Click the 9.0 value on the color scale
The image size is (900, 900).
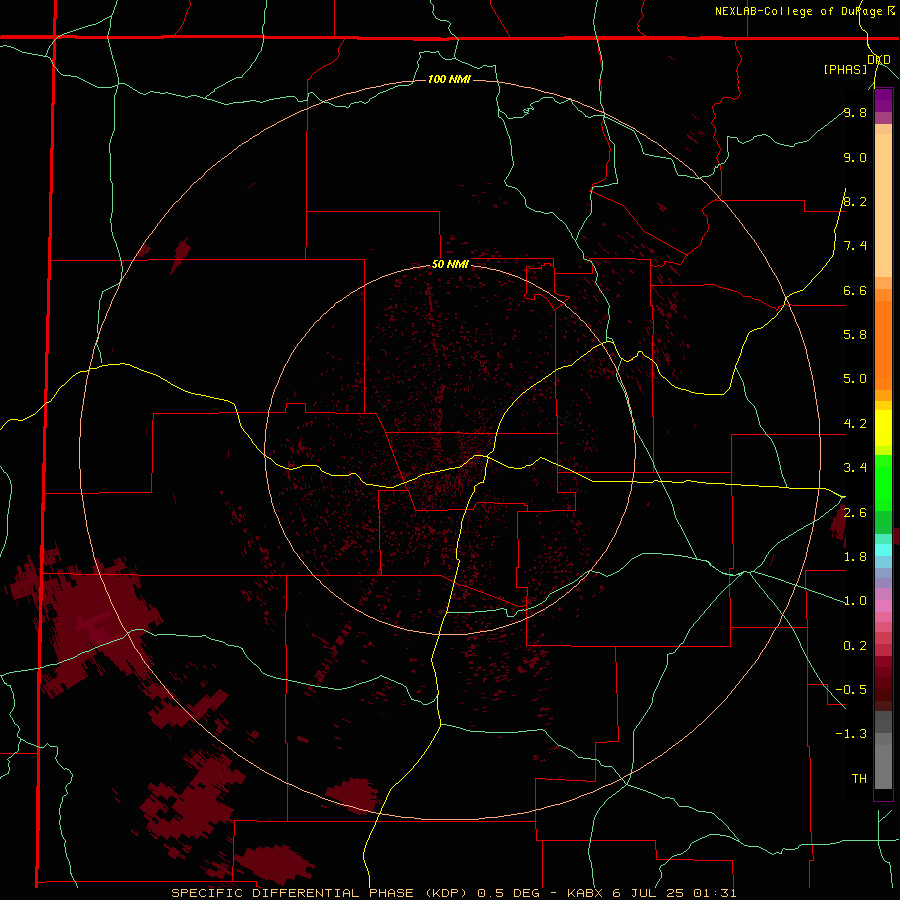pos(855,158)
